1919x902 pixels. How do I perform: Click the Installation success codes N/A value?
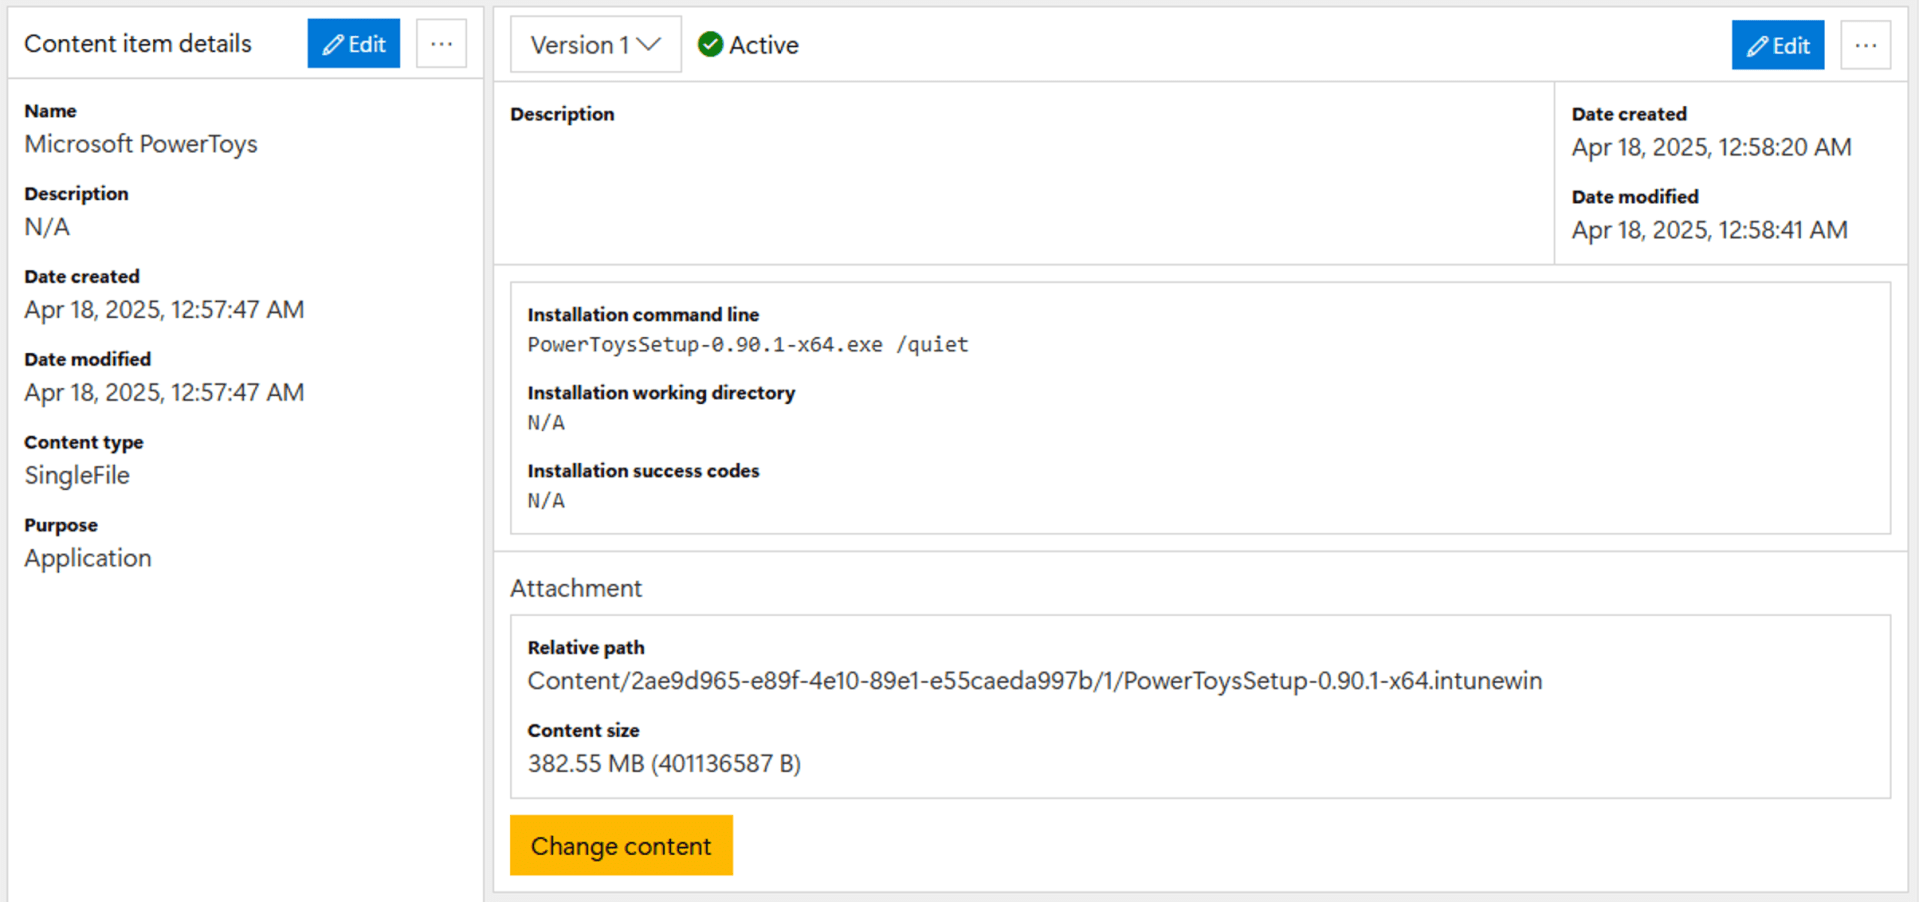546,501
